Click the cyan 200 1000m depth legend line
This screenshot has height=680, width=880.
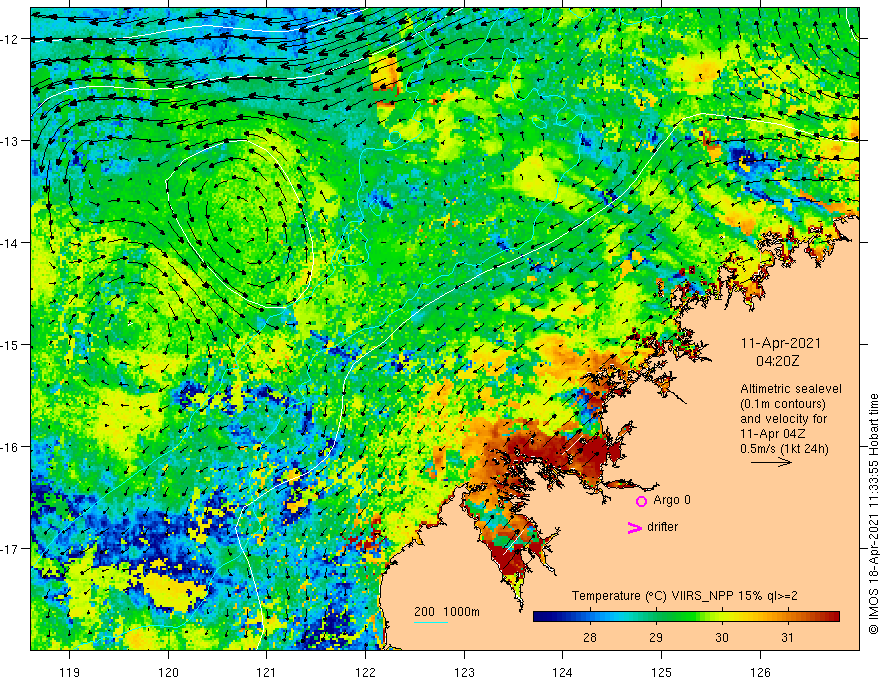[430, 622]
